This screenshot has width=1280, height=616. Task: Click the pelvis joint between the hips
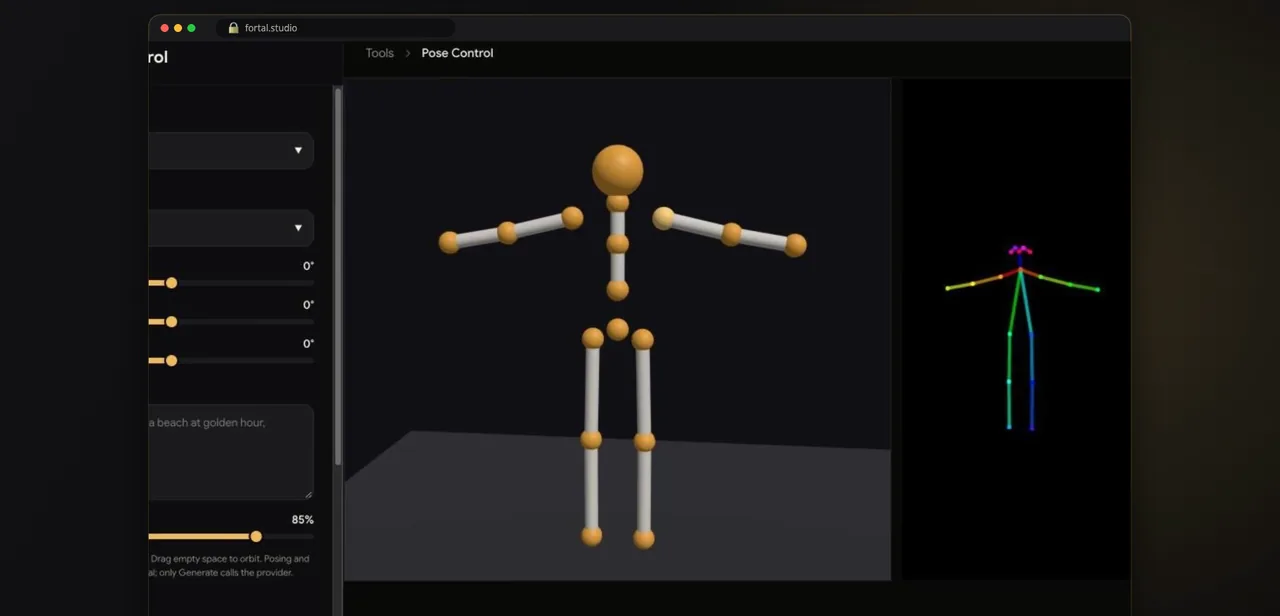tap(618, 329)
